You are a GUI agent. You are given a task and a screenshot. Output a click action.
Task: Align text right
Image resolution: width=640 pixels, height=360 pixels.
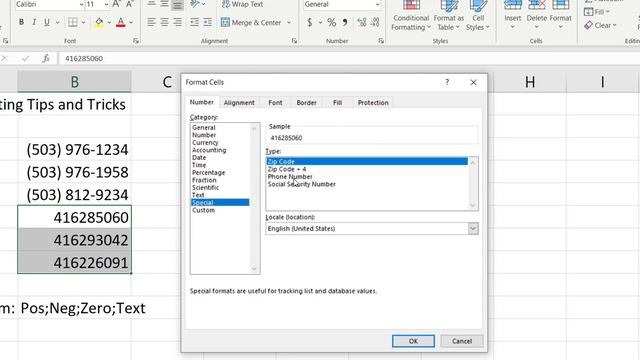point(177,22)
